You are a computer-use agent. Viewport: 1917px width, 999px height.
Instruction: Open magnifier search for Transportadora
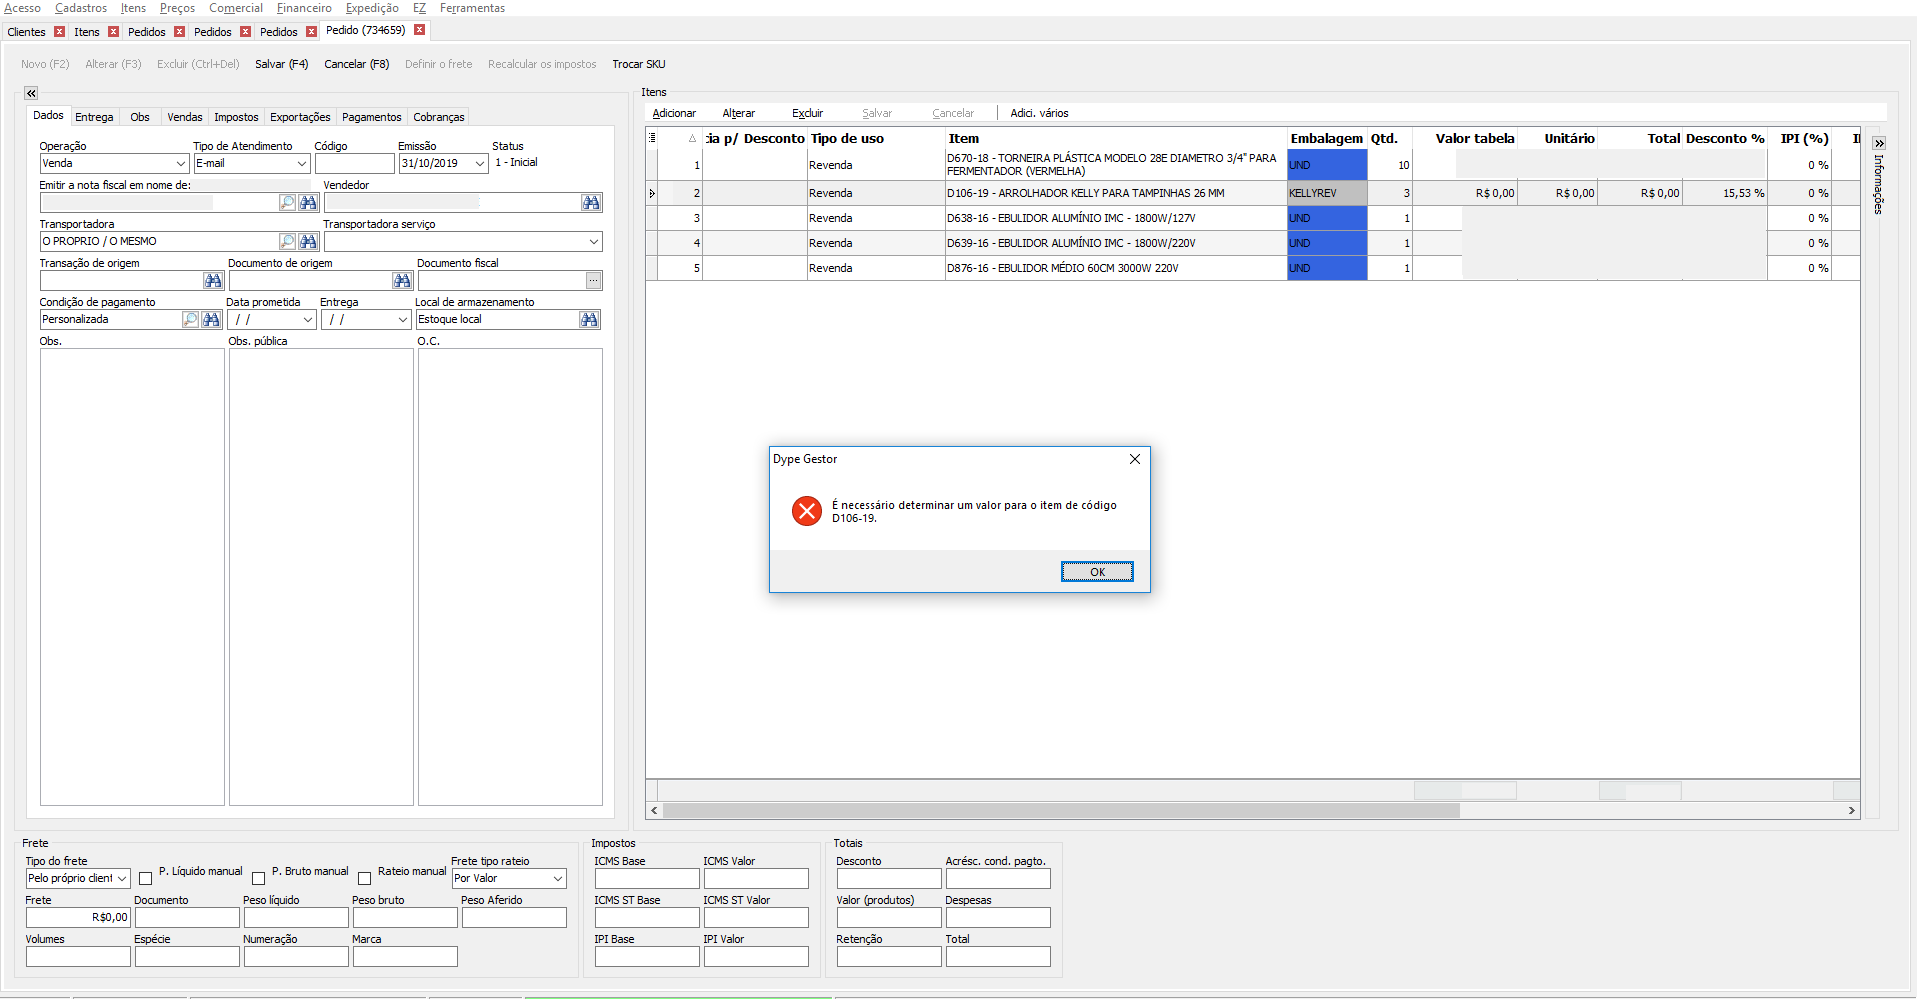tap(287, 241)
